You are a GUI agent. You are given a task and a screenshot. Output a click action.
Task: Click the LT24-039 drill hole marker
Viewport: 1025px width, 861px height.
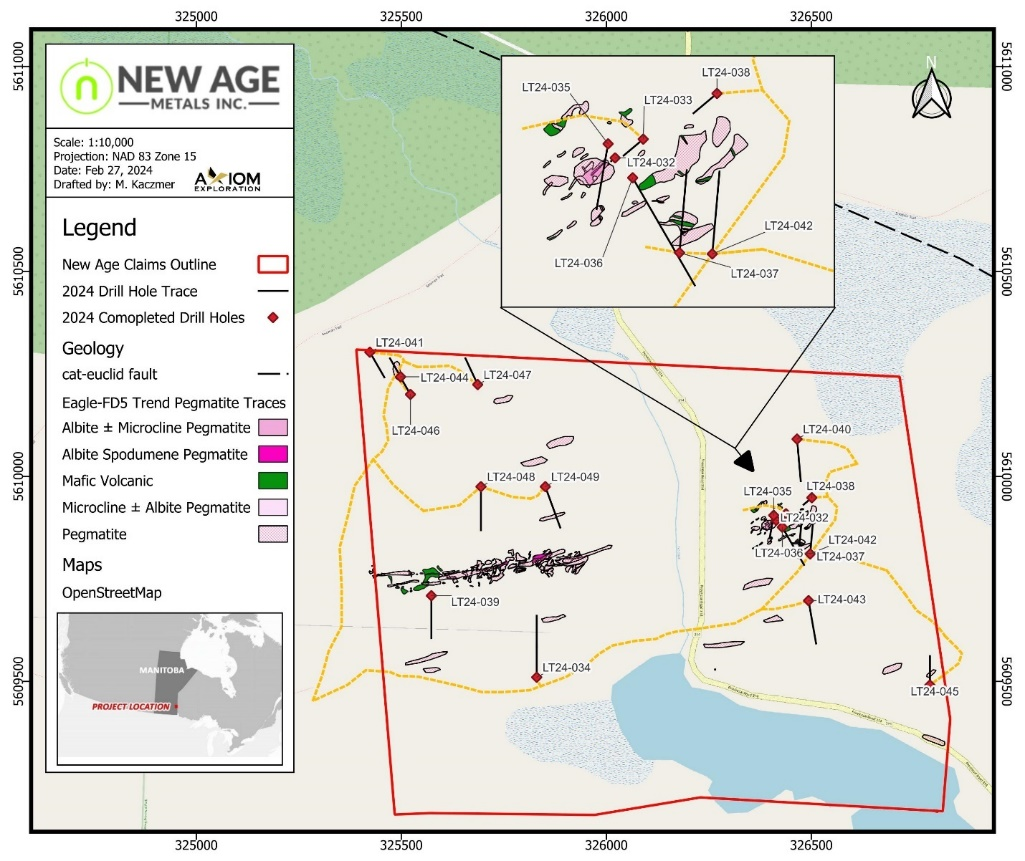tap(431, 596)
